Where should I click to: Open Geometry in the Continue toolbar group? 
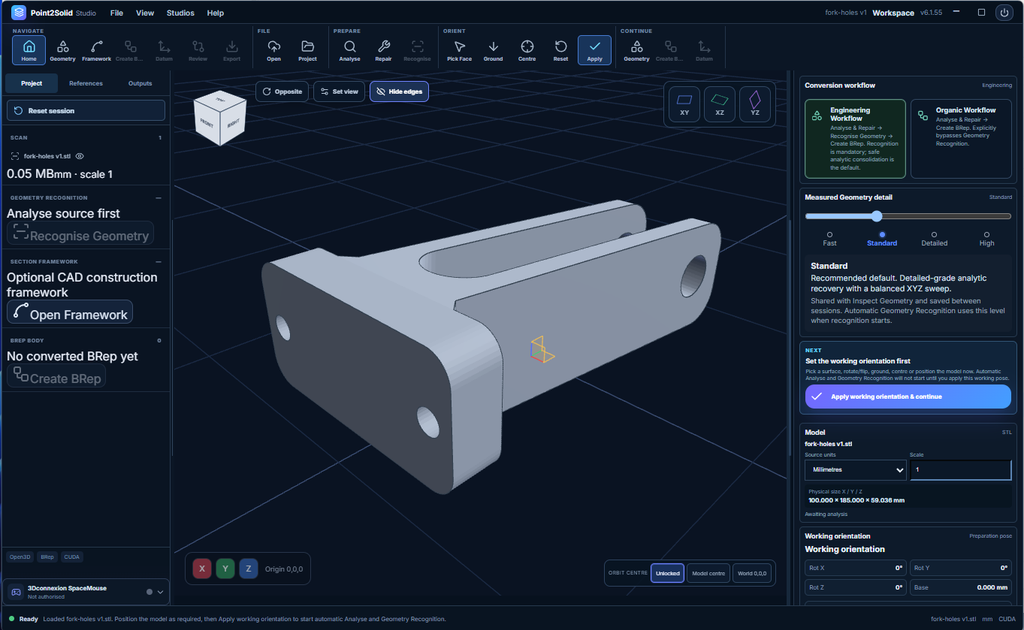click(636, 50)
